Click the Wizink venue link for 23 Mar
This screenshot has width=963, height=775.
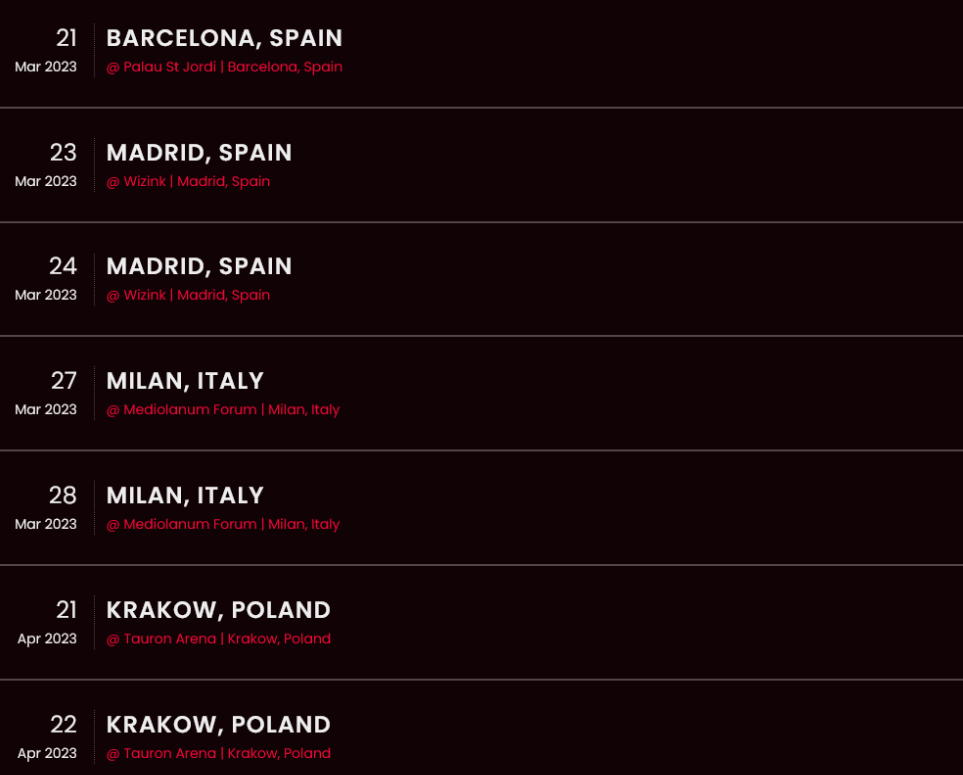(188, 182)
